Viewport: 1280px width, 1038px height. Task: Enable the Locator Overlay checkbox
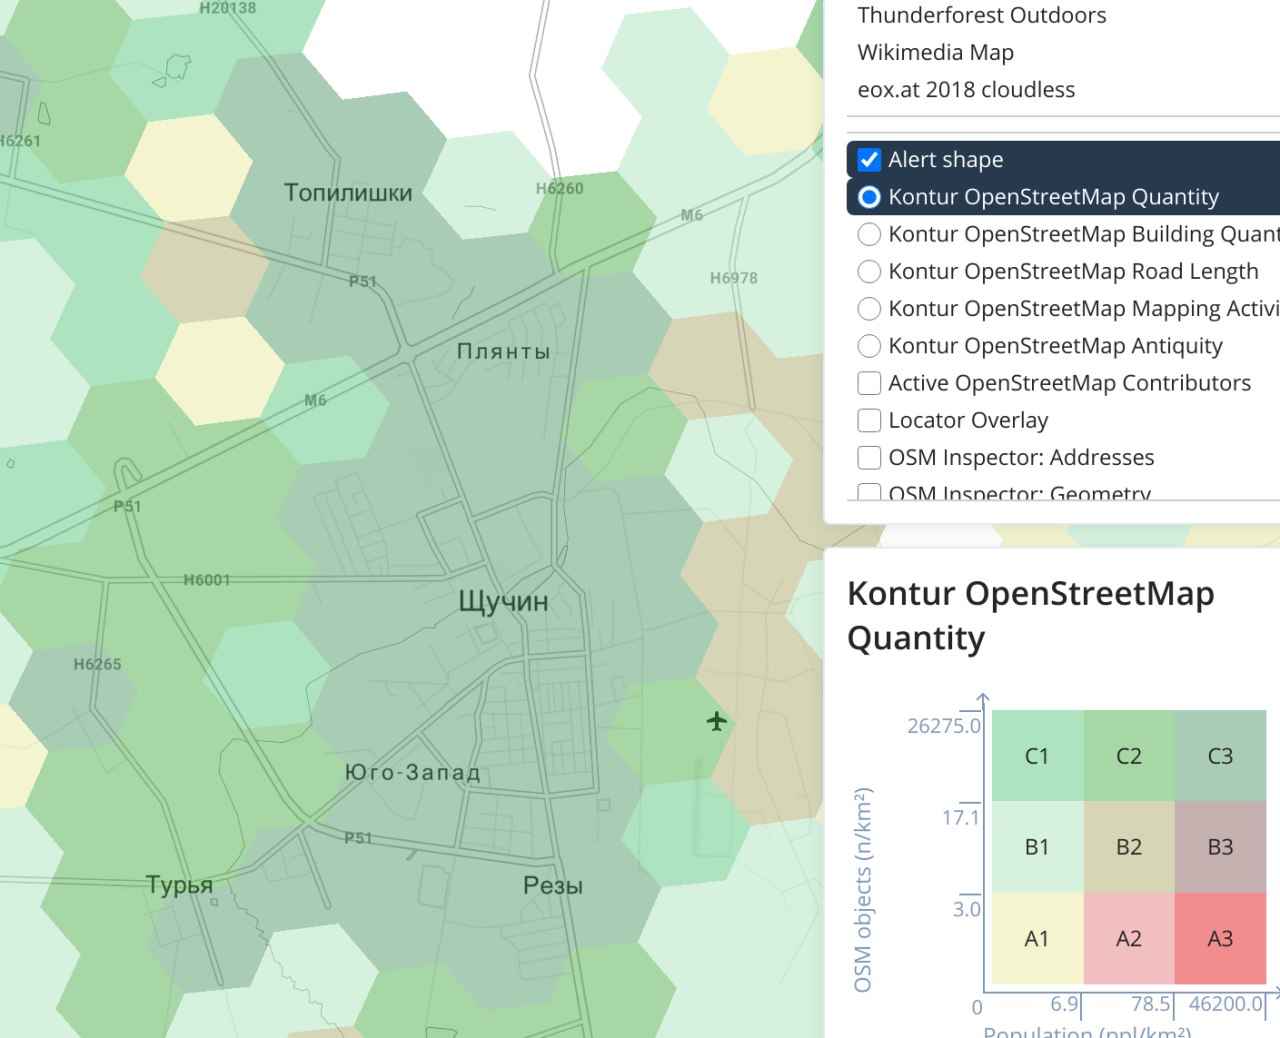(x=870, y=420)
